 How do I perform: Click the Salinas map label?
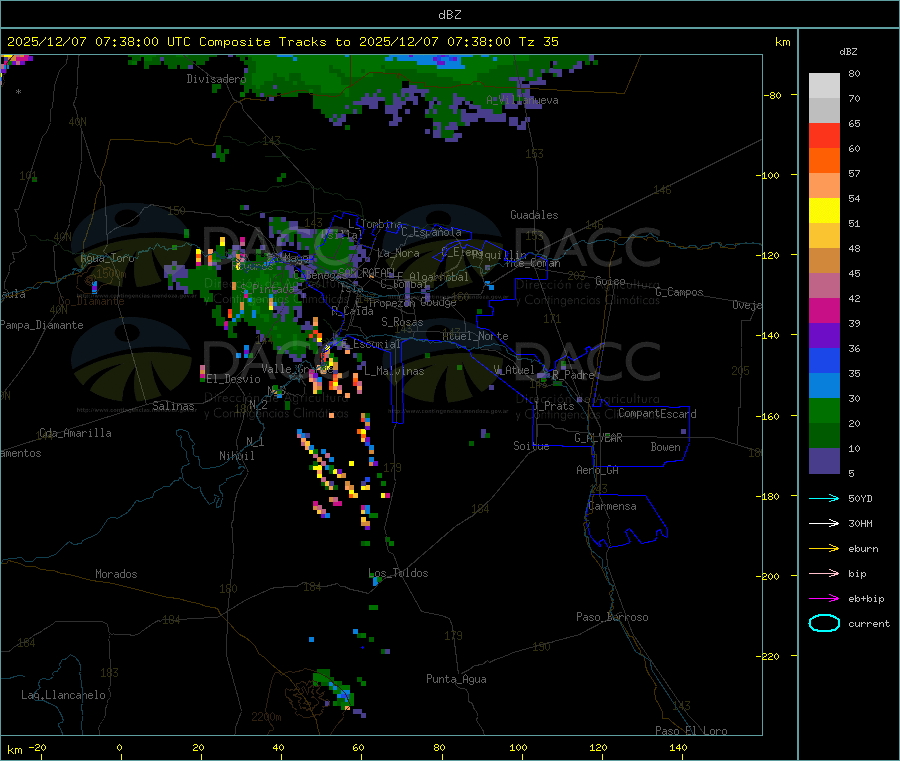173,406
